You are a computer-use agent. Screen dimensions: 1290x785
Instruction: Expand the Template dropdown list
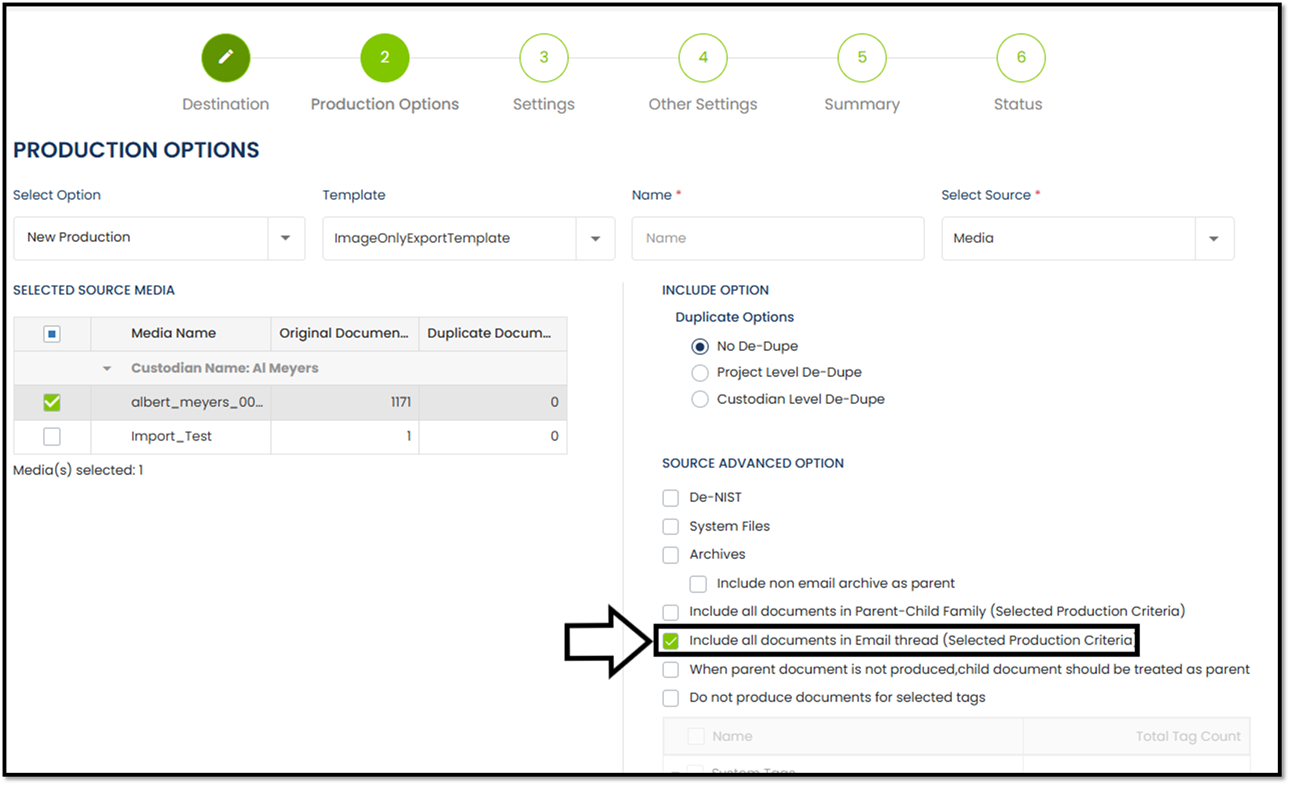point(595,239)
